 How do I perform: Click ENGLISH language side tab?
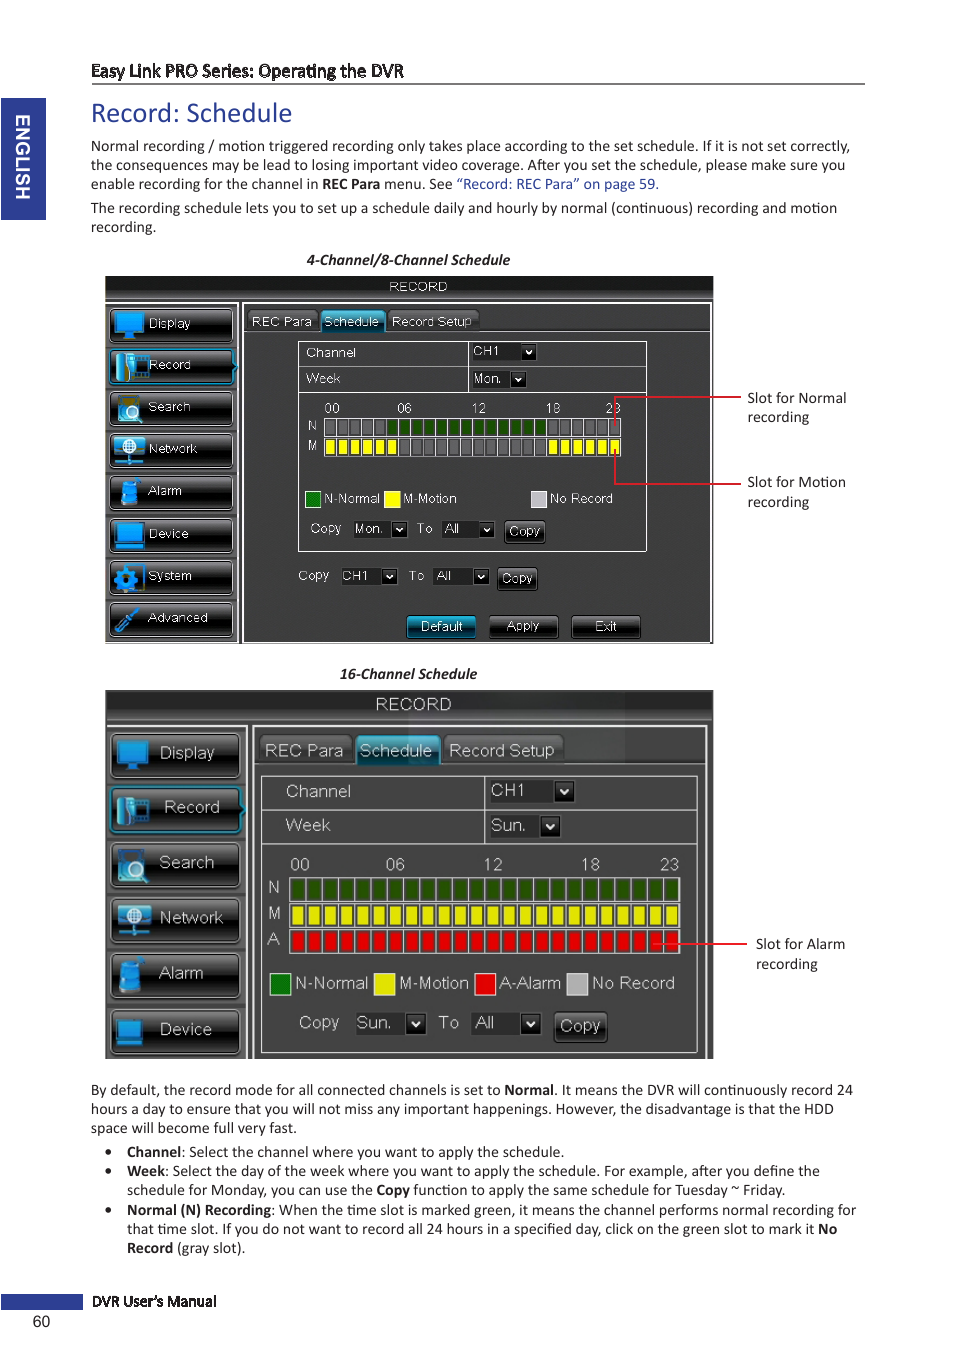(x=23, y=158)
